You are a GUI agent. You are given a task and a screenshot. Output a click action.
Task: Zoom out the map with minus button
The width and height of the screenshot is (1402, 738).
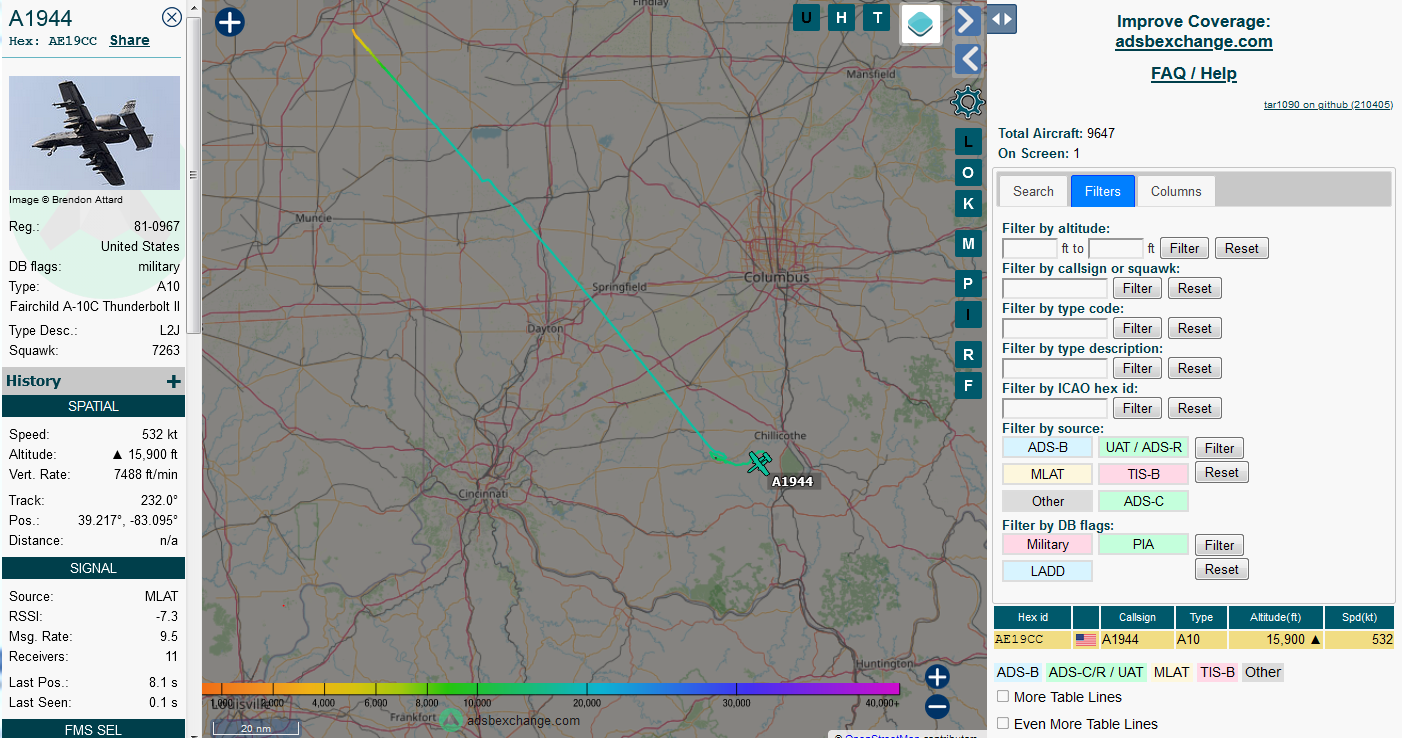pyautogui.click(x=937, y=707)
